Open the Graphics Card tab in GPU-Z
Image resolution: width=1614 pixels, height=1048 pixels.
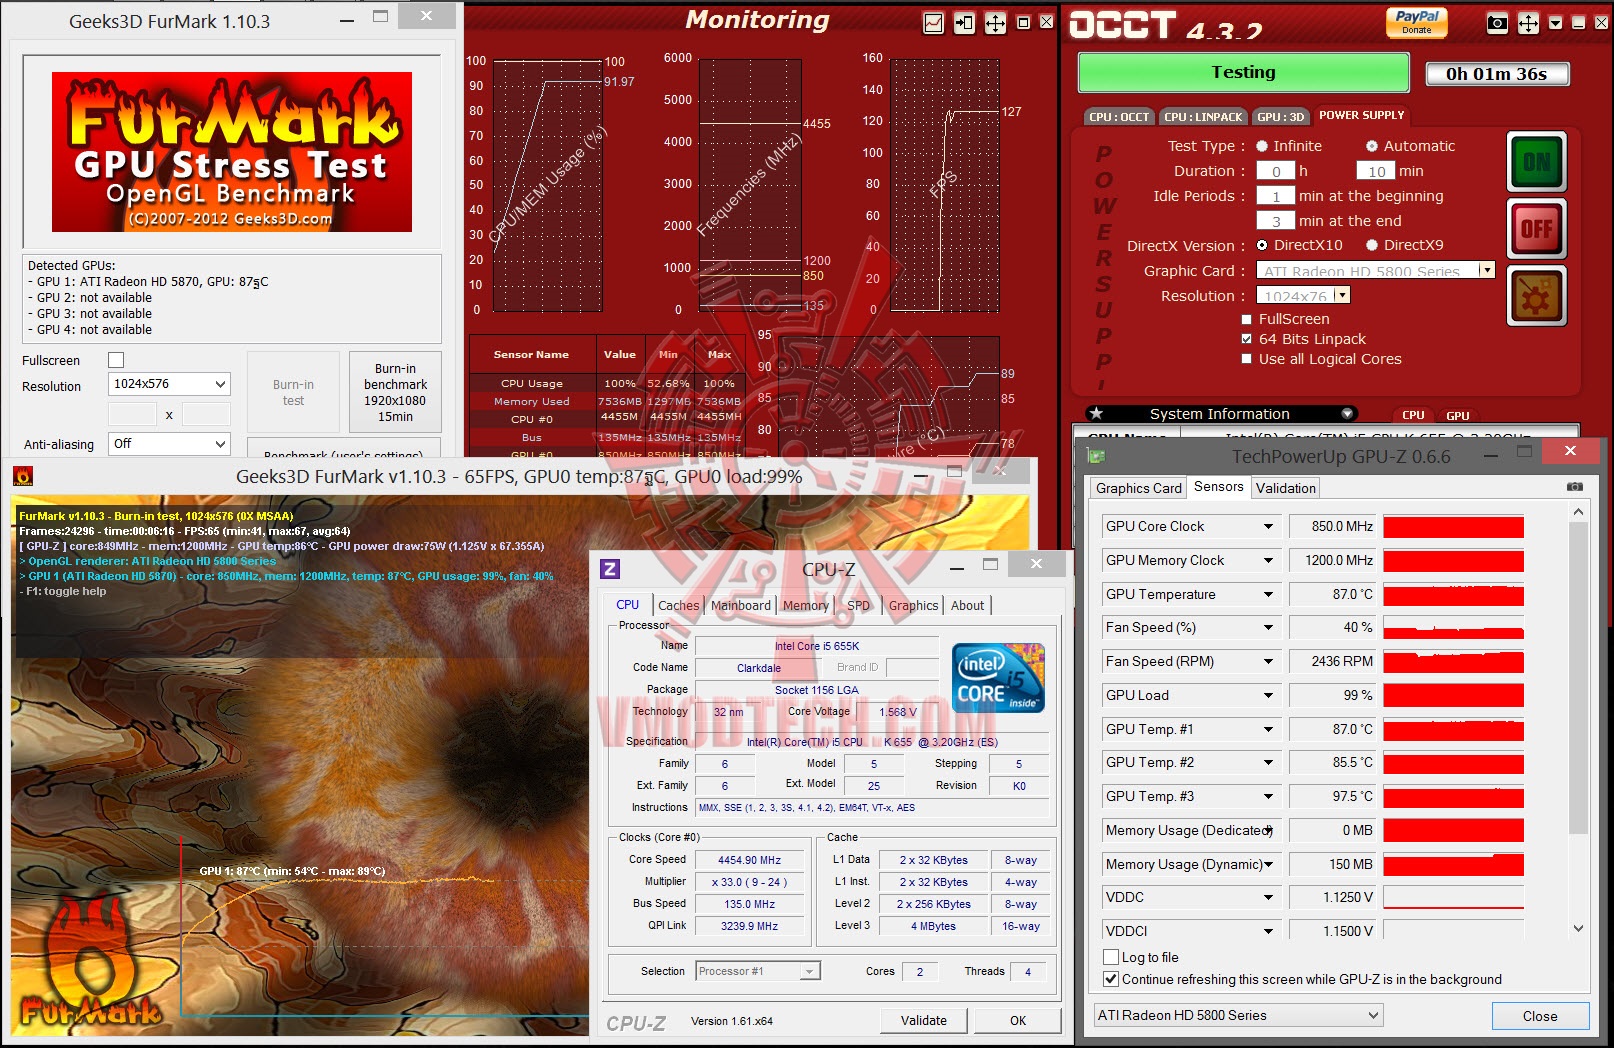(1138, 488)
